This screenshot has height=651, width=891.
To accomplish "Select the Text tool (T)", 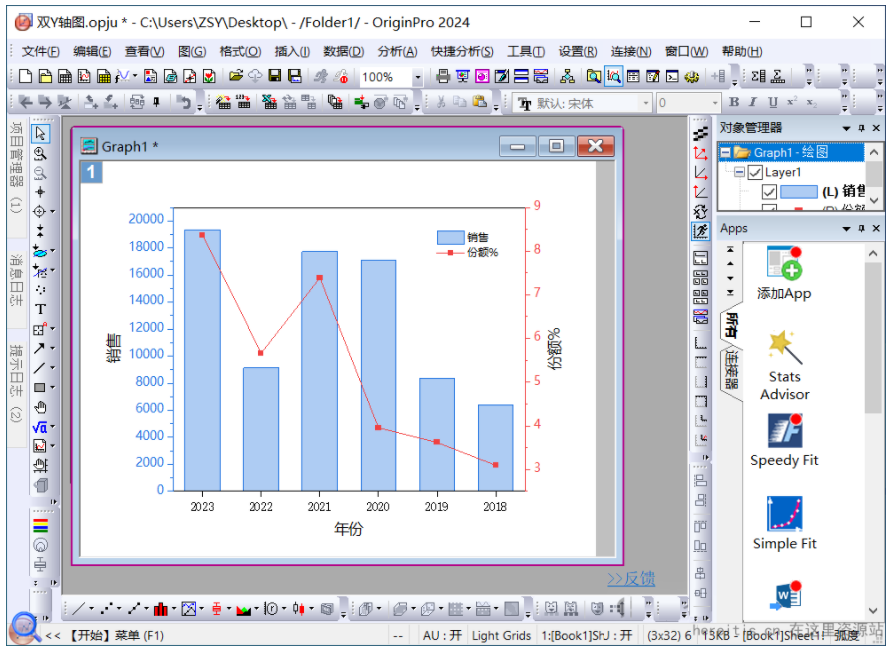I will tap(40, 309).
